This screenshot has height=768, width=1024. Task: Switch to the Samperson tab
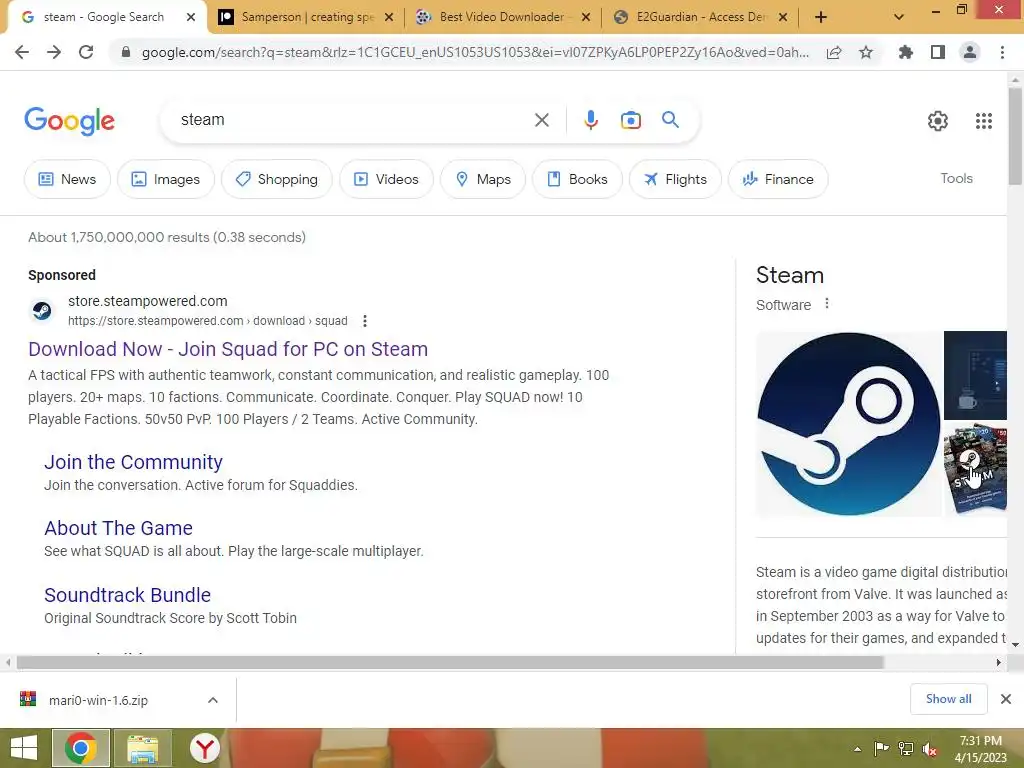pos(306,18)
